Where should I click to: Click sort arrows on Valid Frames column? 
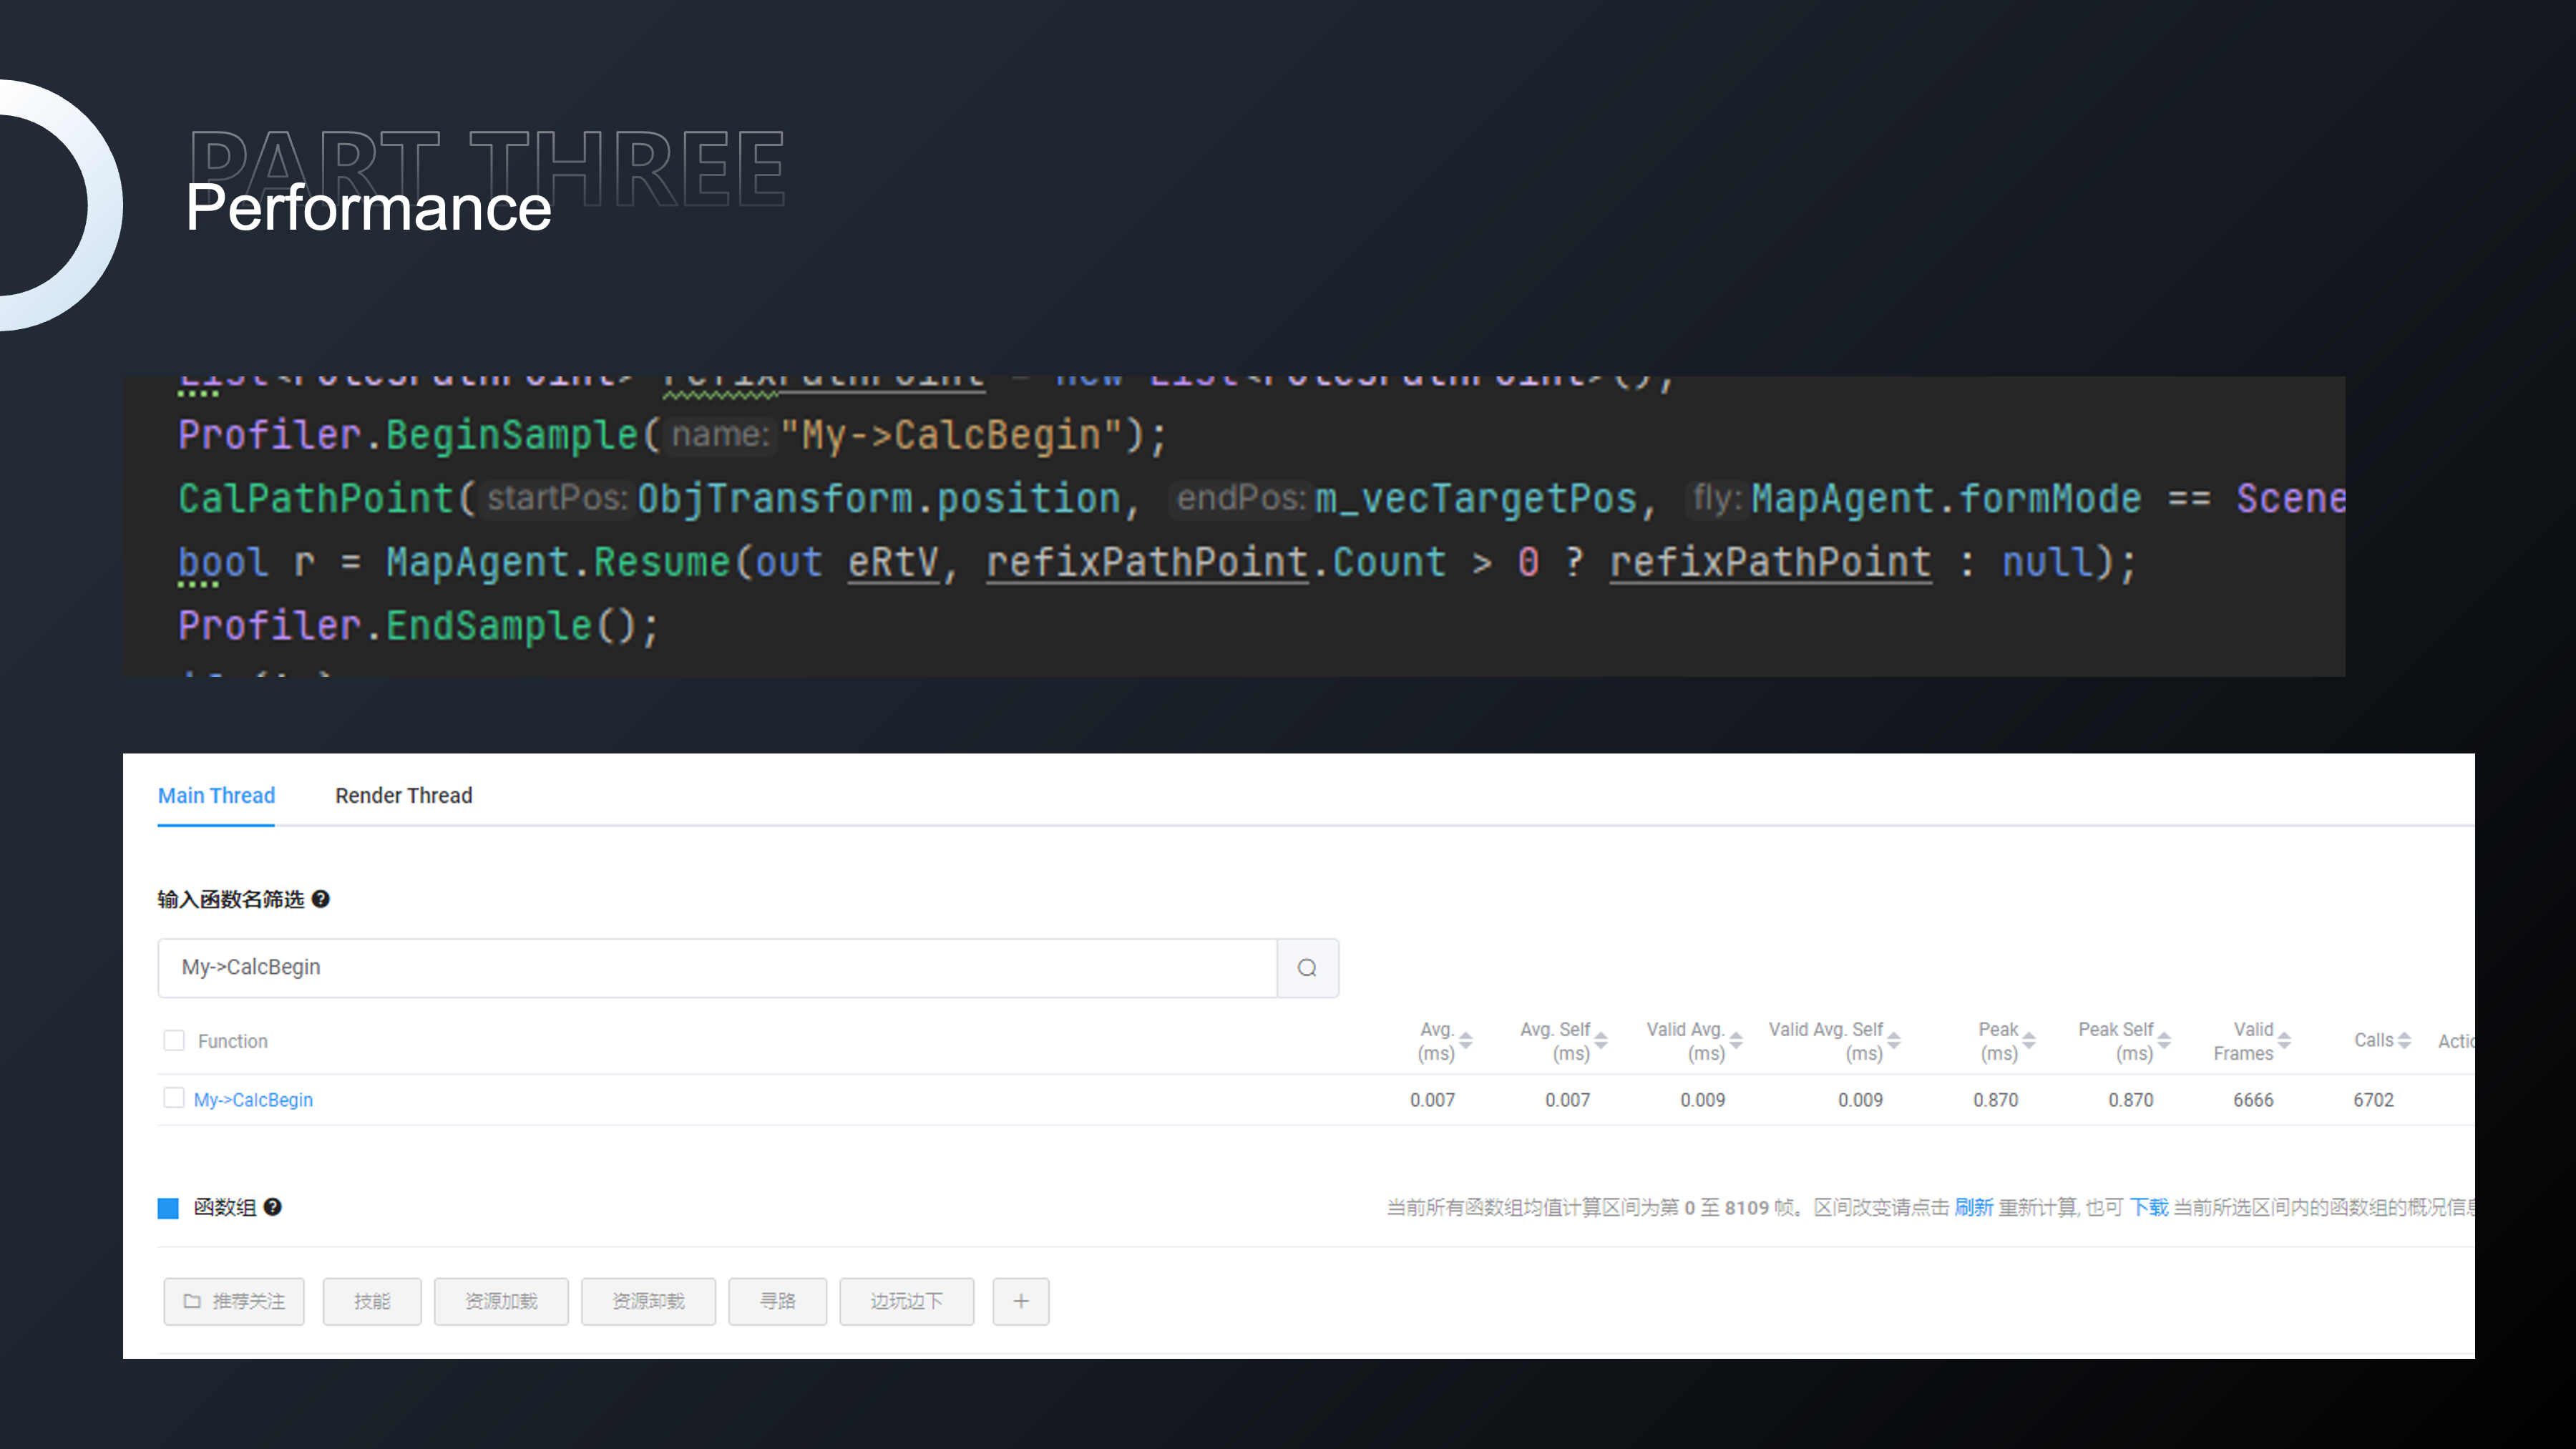click(2284, 1040)
